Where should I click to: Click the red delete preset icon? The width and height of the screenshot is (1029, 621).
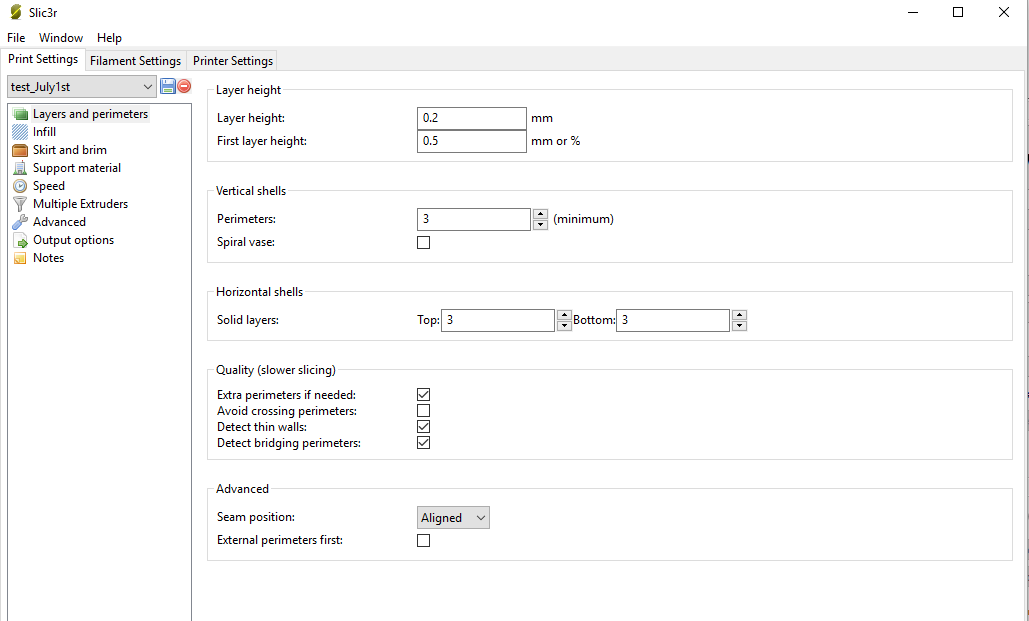tap(184, 87)
